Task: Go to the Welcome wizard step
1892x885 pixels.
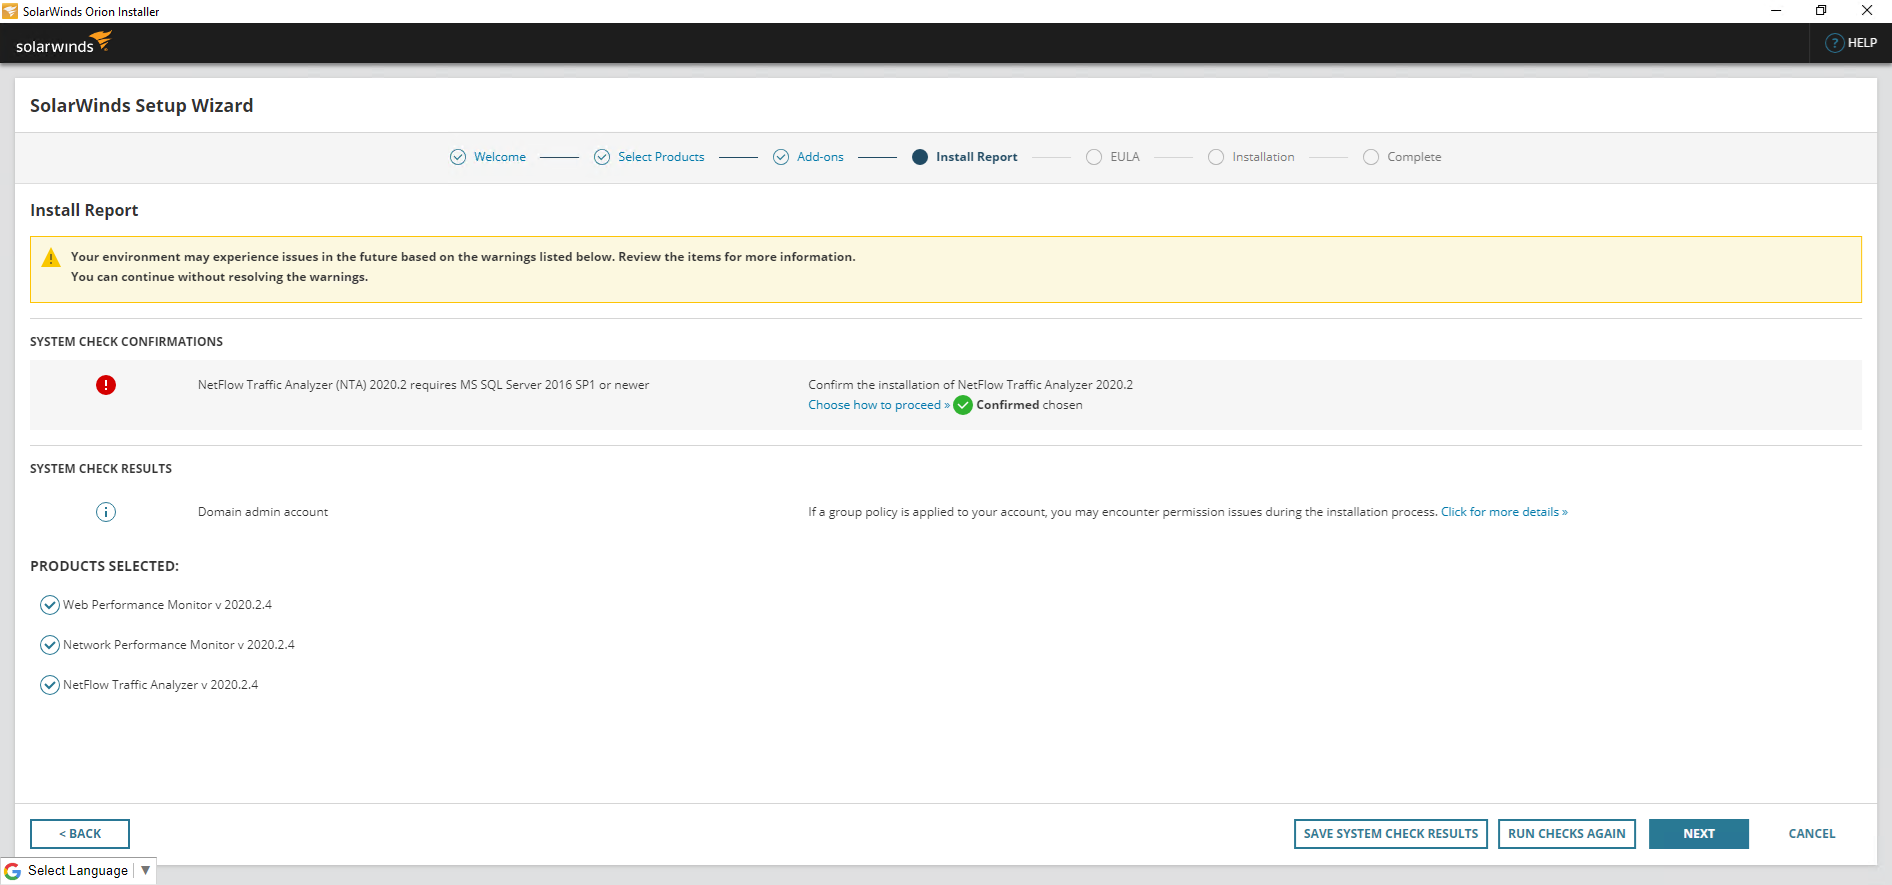Action: click(500, 157)
